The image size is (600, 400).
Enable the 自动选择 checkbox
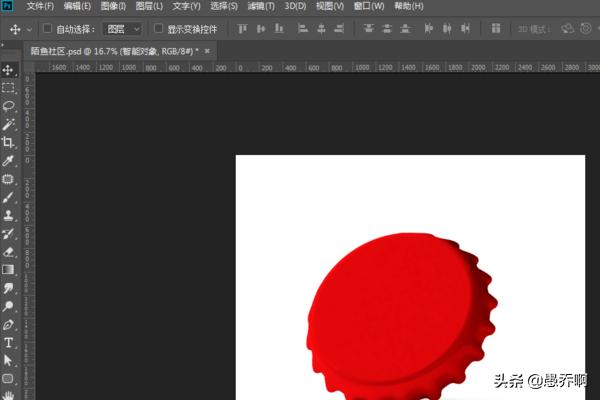coord(47,29)
